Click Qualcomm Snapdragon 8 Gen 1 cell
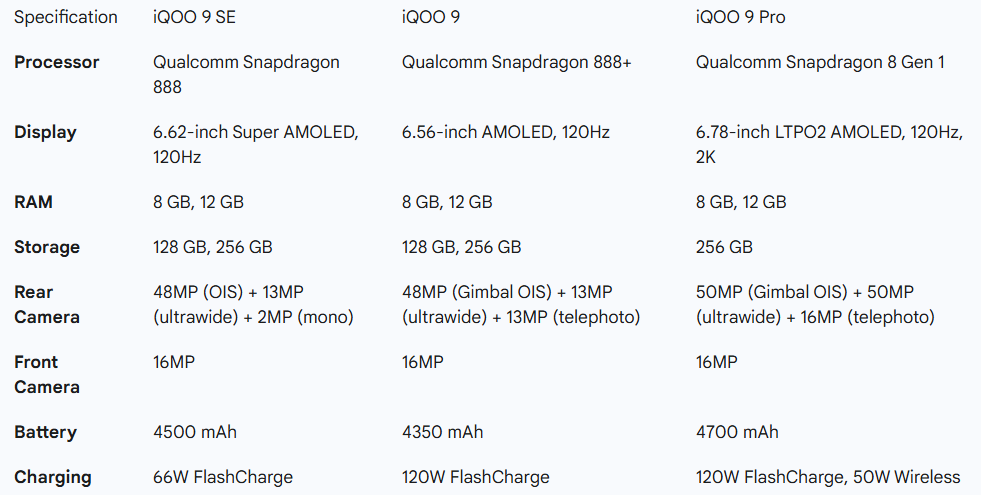This screenshot has height=495, width=995. pyautogui.click(x=820, y=62)
